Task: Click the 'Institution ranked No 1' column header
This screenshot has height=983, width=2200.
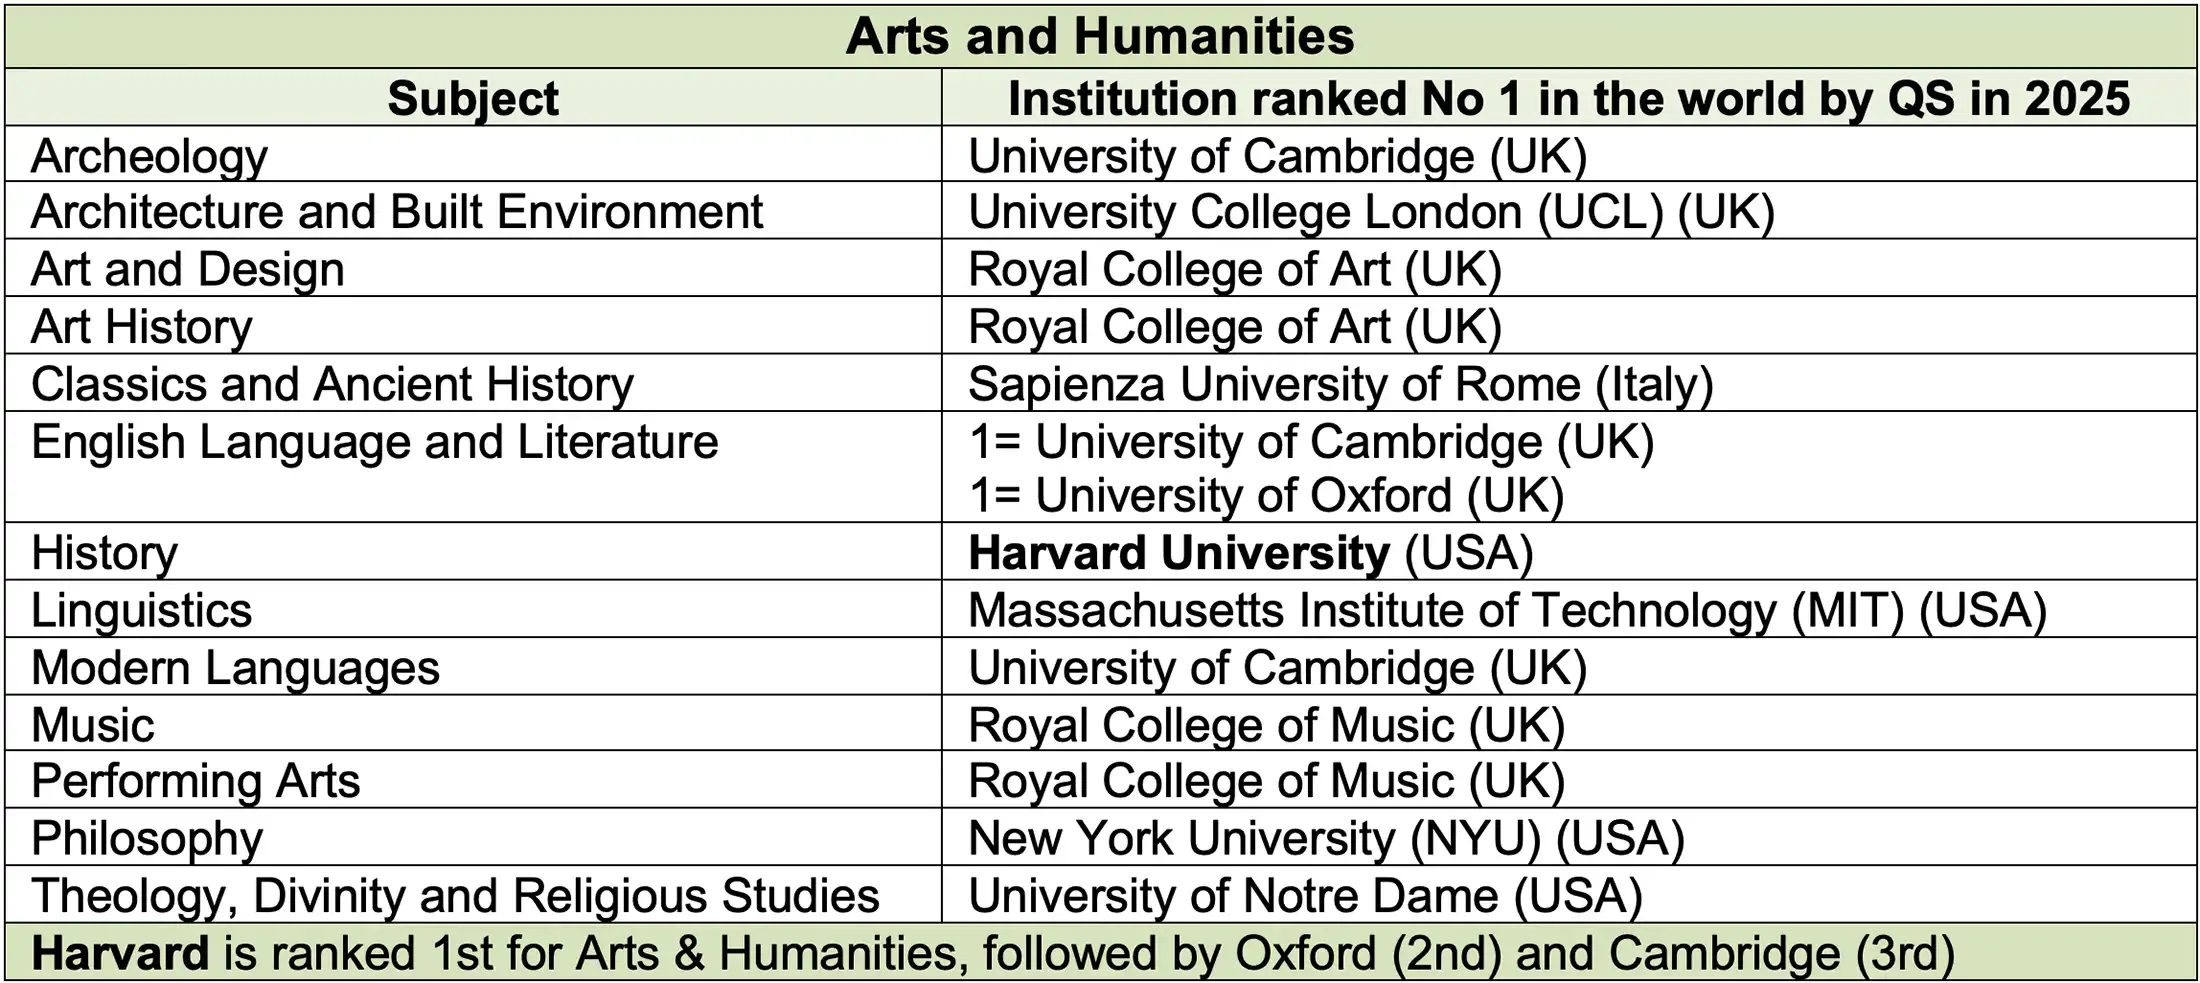Action: click(x=1568, y=98)
